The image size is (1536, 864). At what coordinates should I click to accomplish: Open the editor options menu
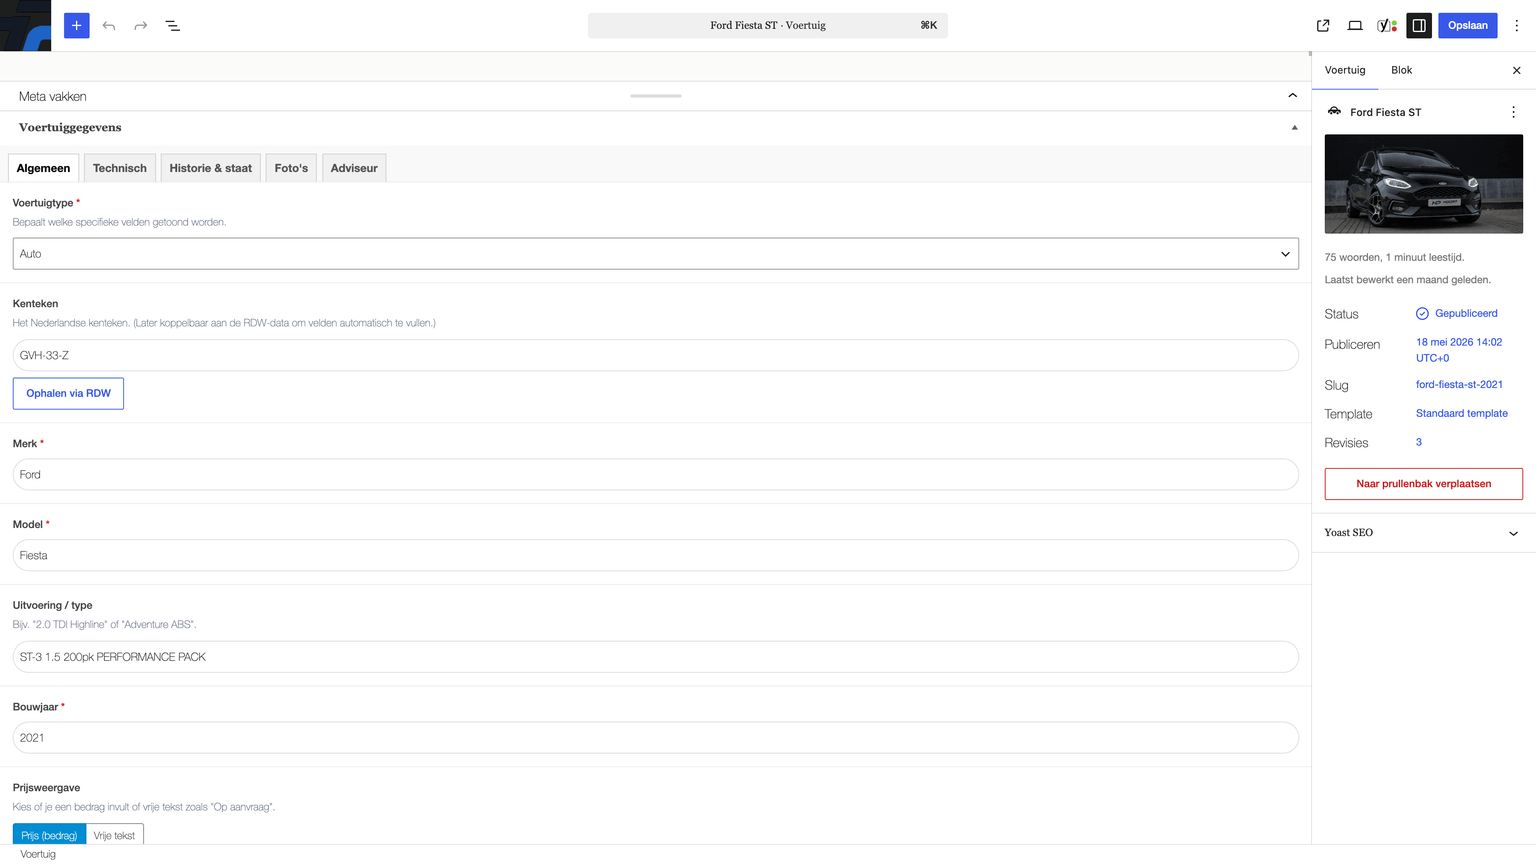pos(1517,25)
